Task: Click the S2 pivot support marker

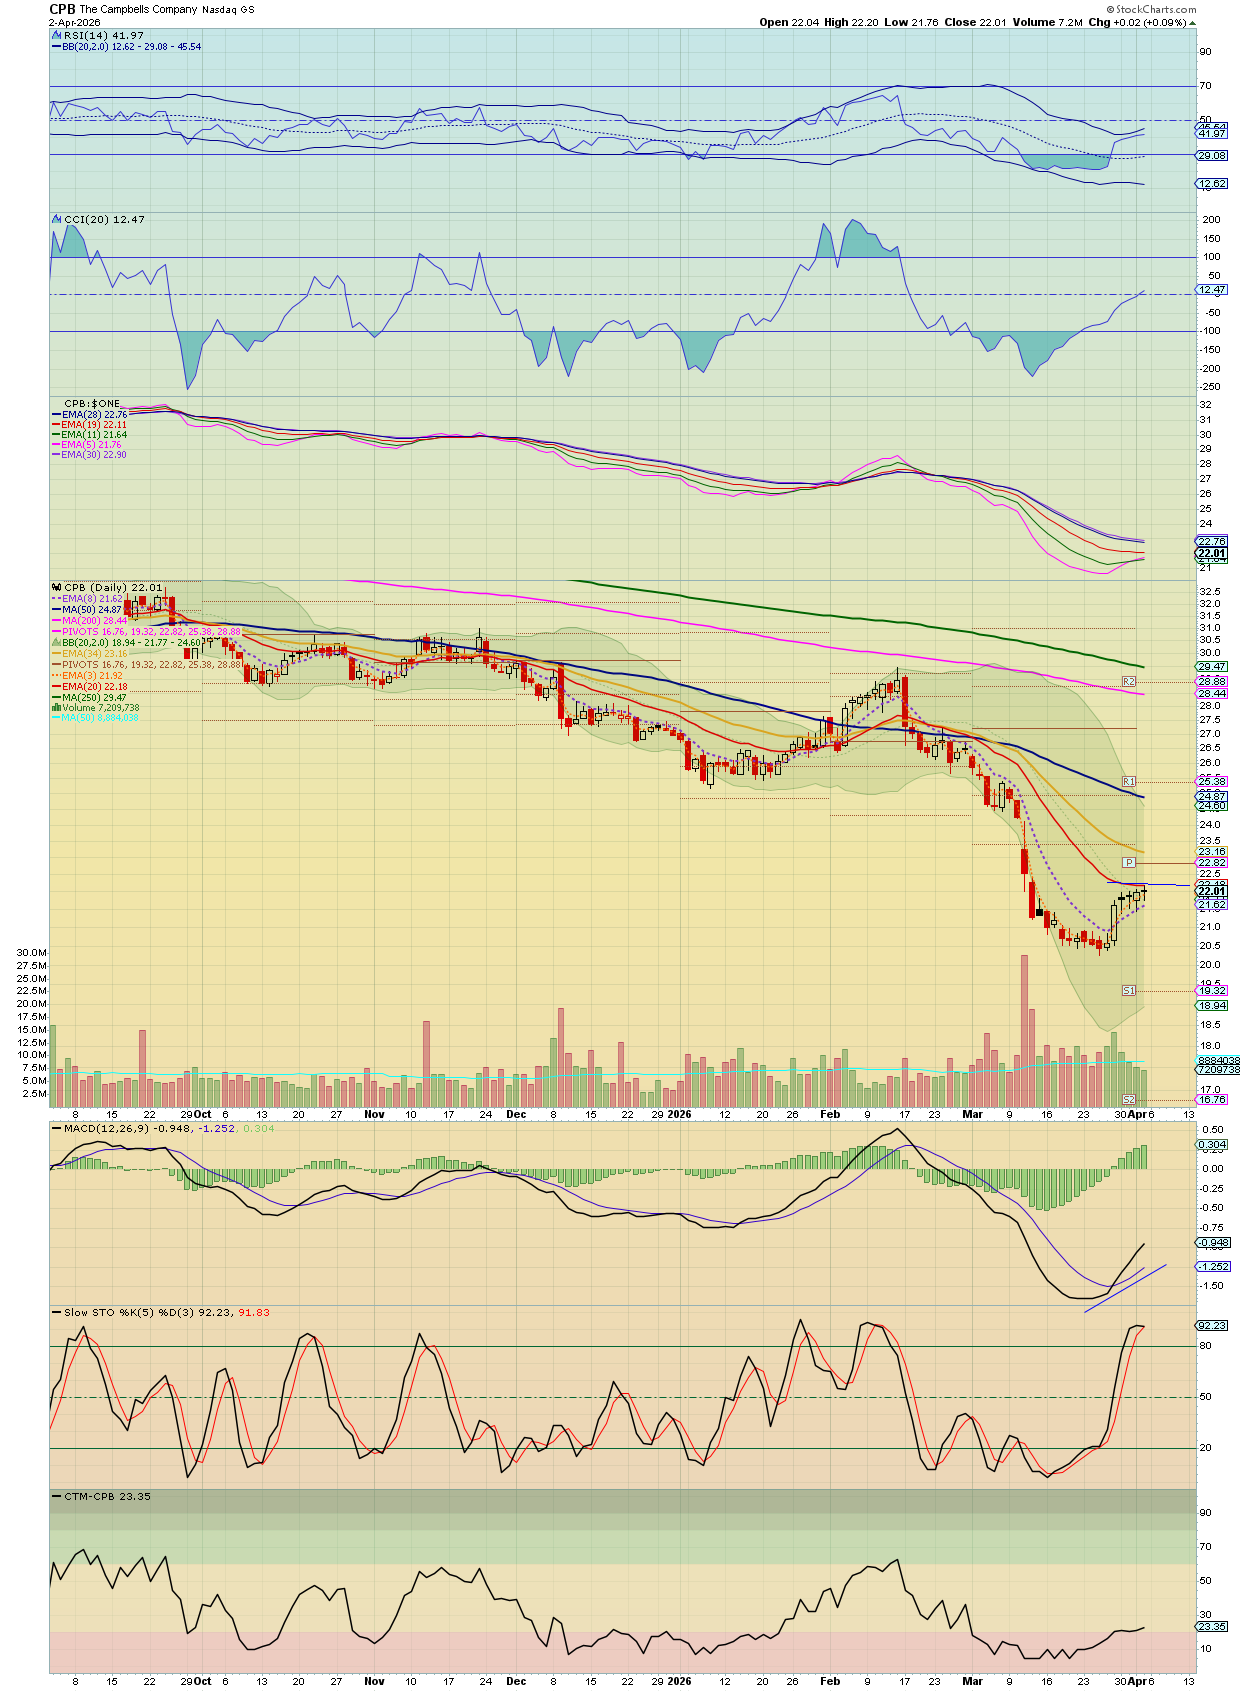Action: (x=1129, y=1099)
